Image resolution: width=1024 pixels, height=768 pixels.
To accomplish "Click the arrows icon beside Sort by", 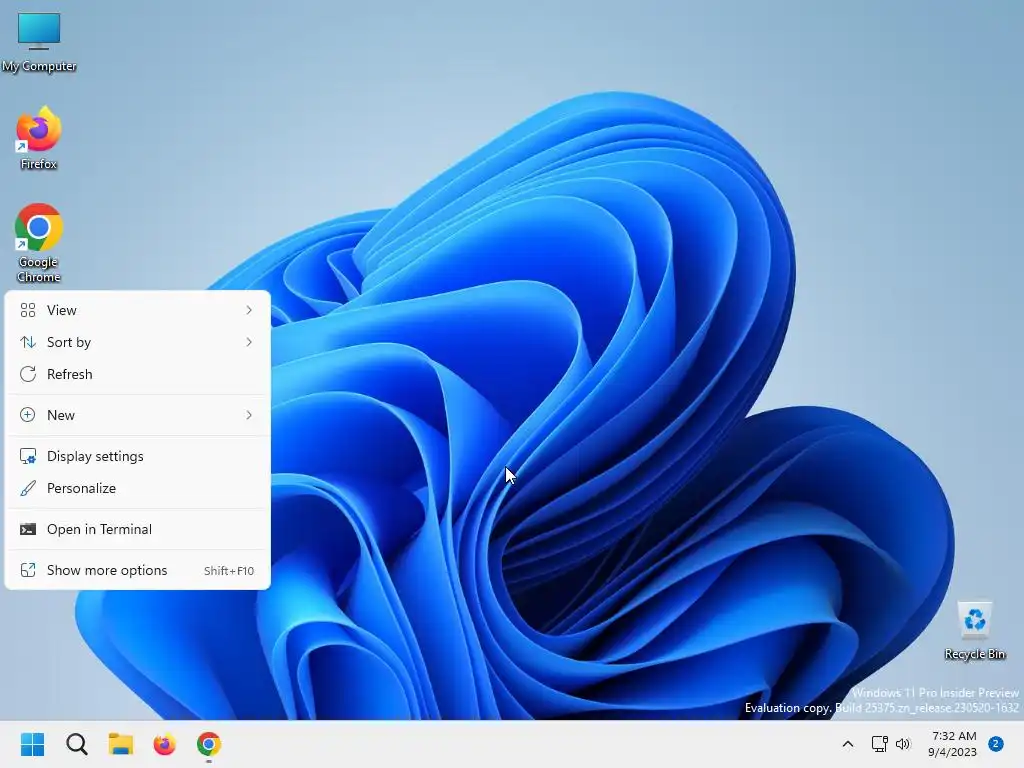I will click(x=27, y=342).
